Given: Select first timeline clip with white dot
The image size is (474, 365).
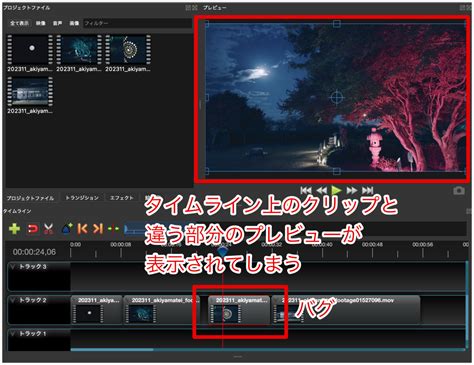Looking at the screenshot, I should [x=97, y=310].
